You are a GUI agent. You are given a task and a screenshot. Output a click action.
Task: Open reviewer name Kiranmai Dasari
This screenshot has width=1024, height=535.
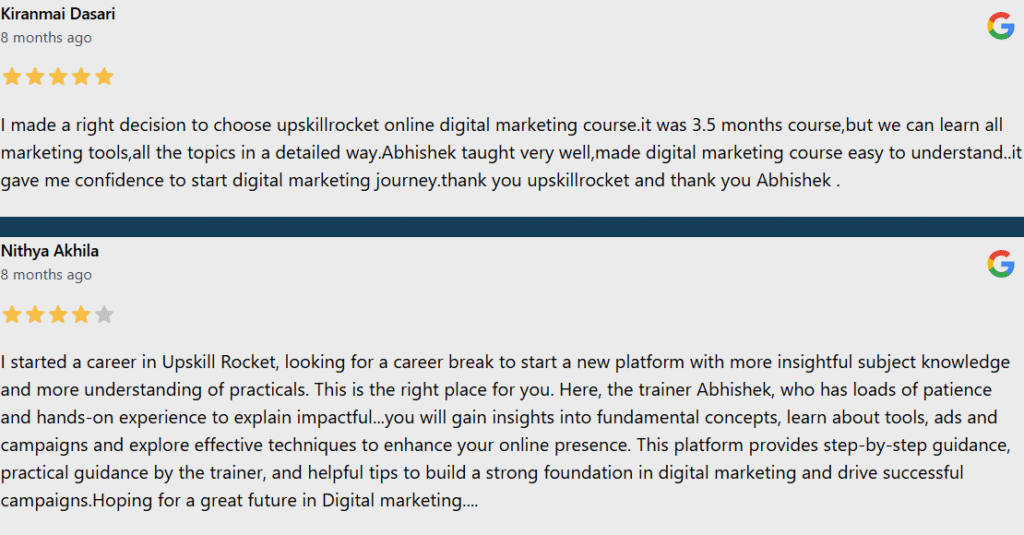click(x=57, y=14)
